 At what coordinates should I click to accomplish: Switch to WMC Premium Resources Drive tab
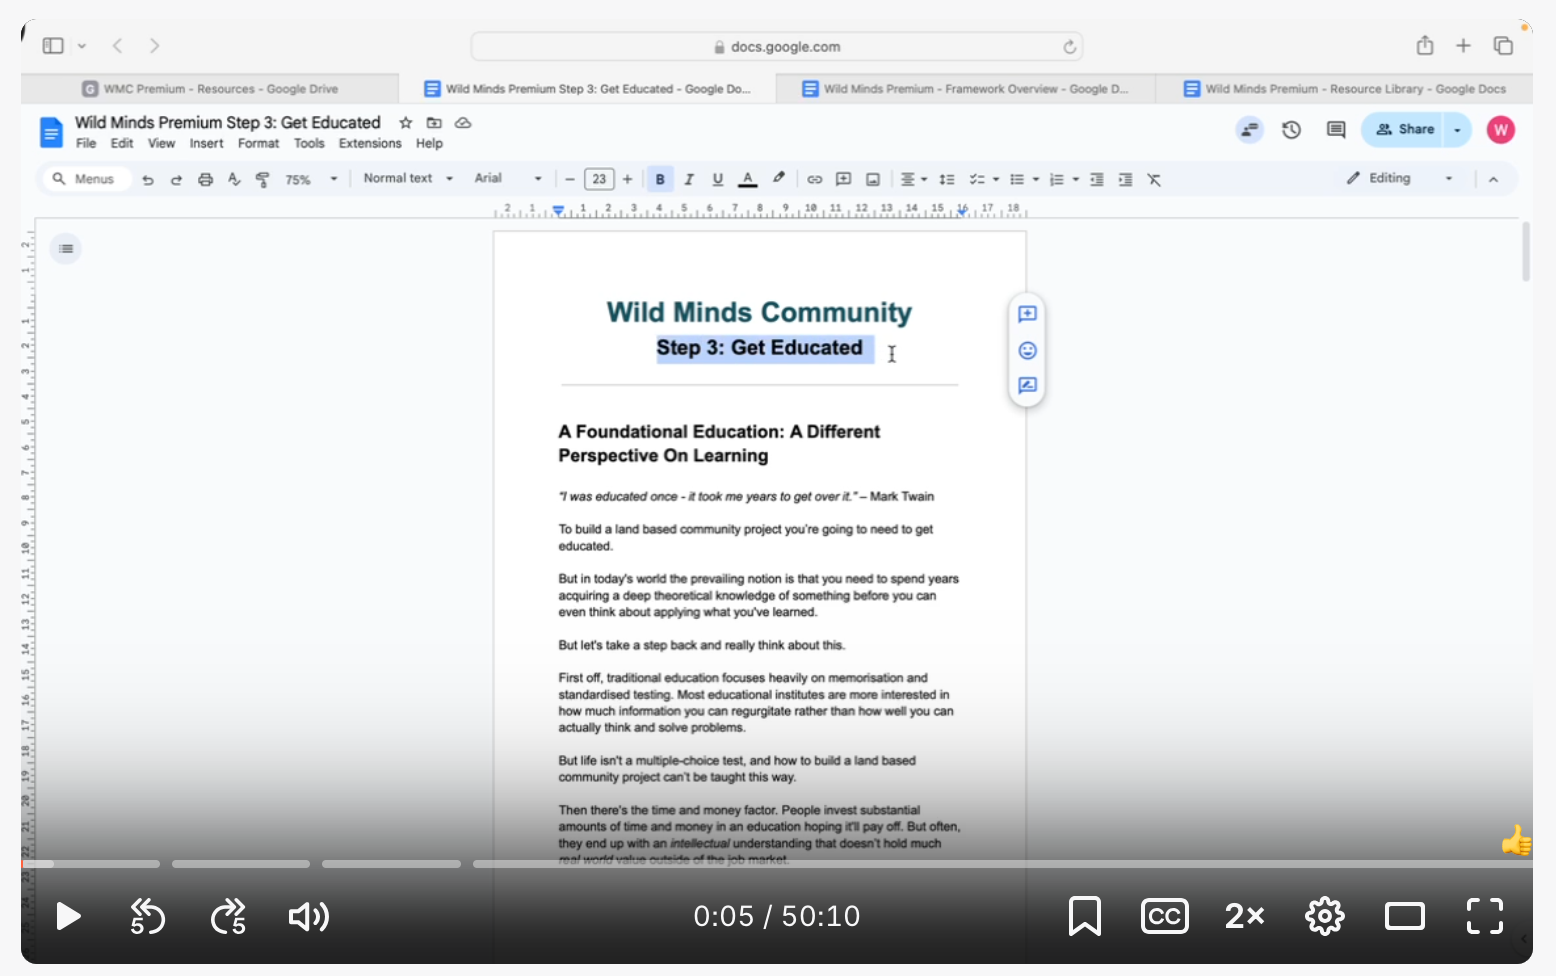click(210, 89)
